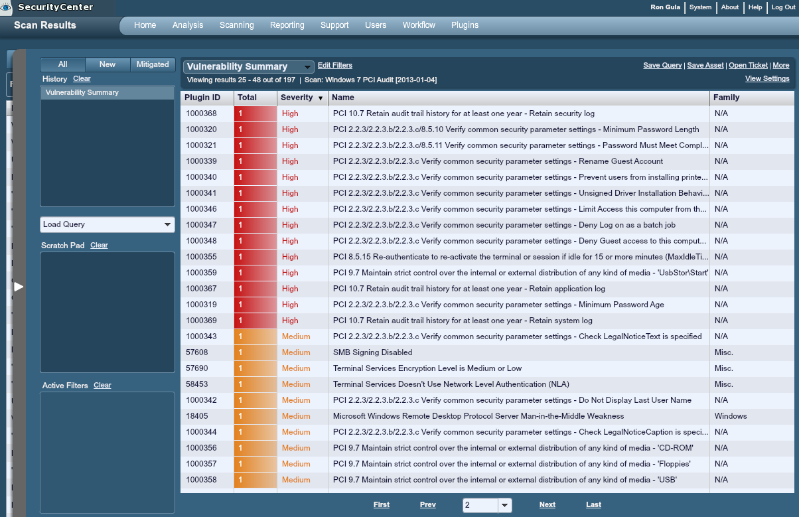
Task: Click the Ron Gula user name
Action: coord(665,7)
